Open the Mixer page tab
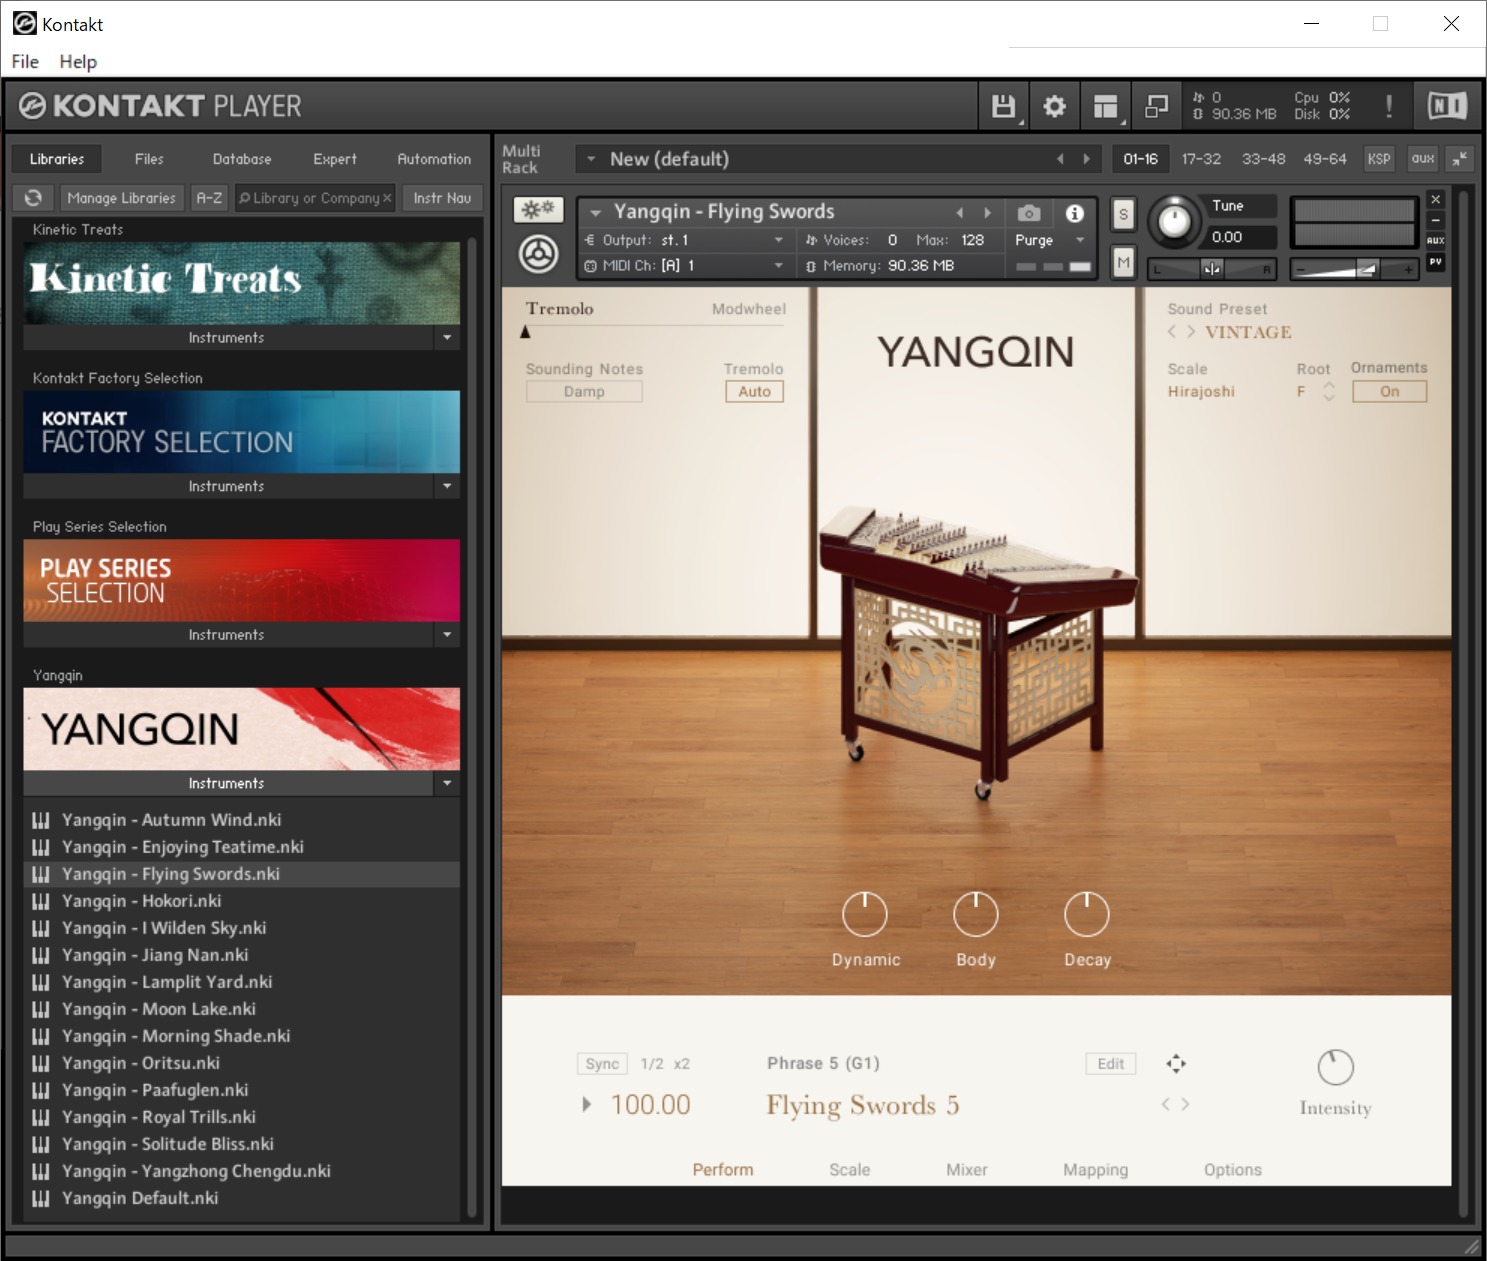 coord(967,1170)
